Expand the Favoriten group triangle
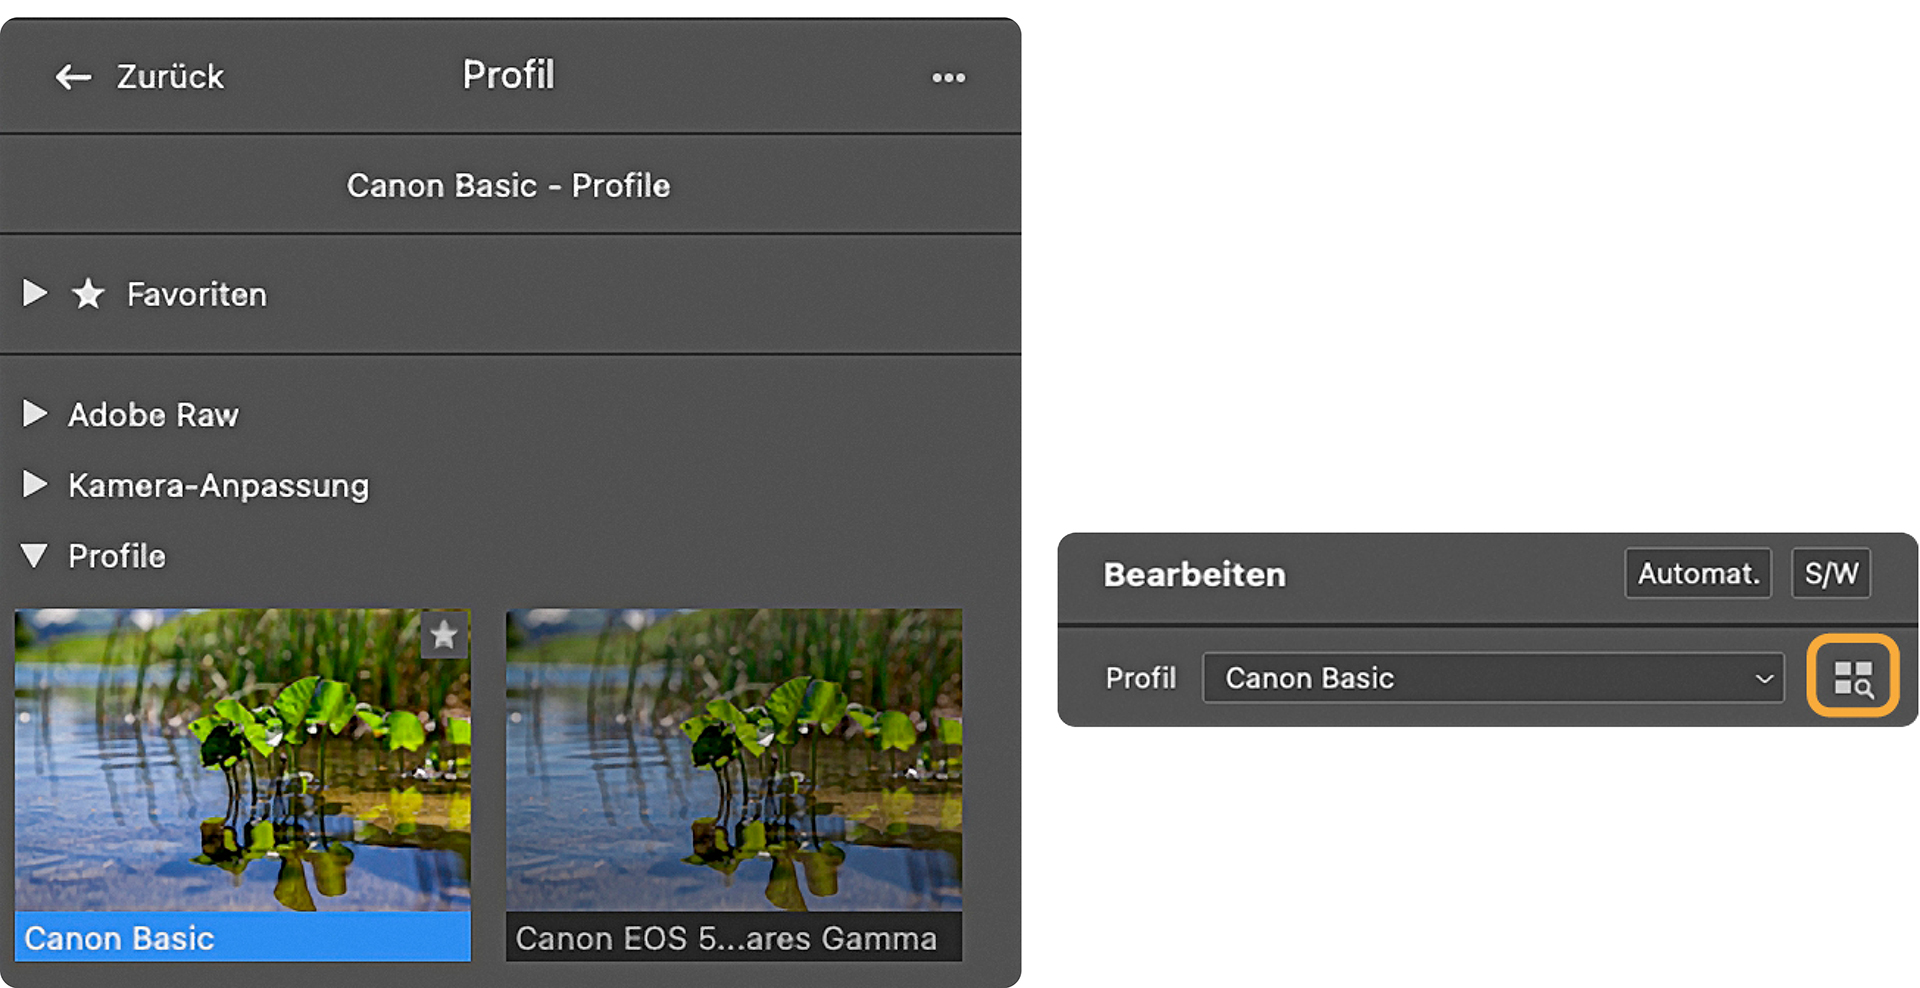Screen dimensions: 1920x988 35,293
